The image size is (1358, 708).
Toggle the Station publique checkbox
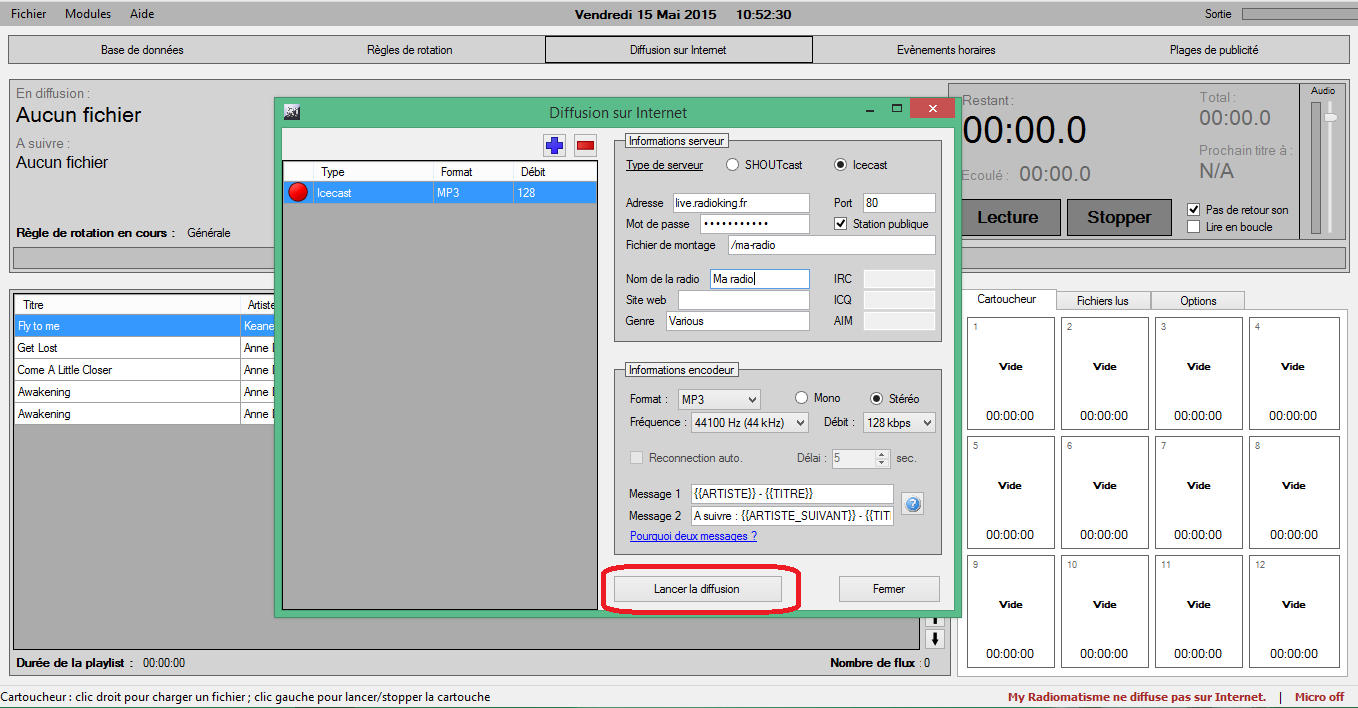(x=841, y=224)
